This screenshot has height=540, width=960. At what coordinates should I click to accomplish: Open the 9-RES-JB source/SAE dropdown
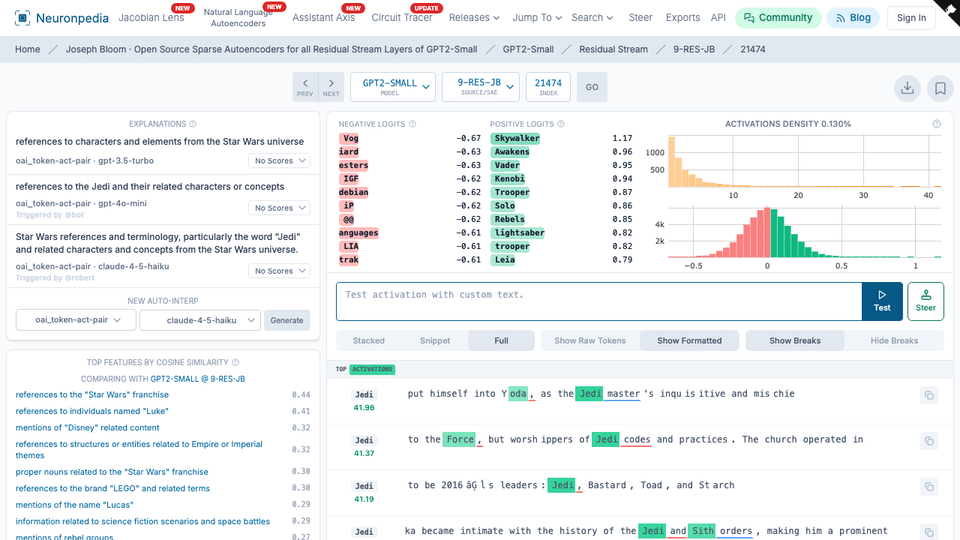coord(481,87)
